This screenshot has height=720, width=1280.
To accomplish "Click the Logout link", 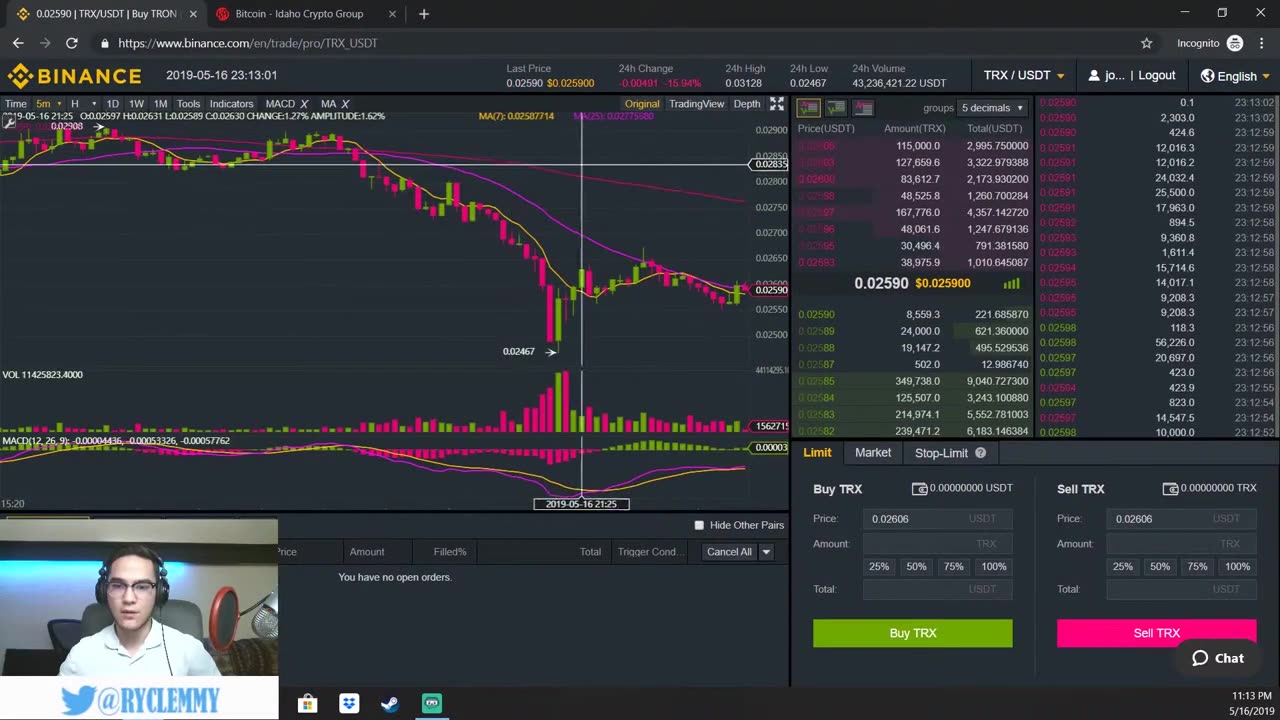I will pyautogui.click(x=1157, y=76).
